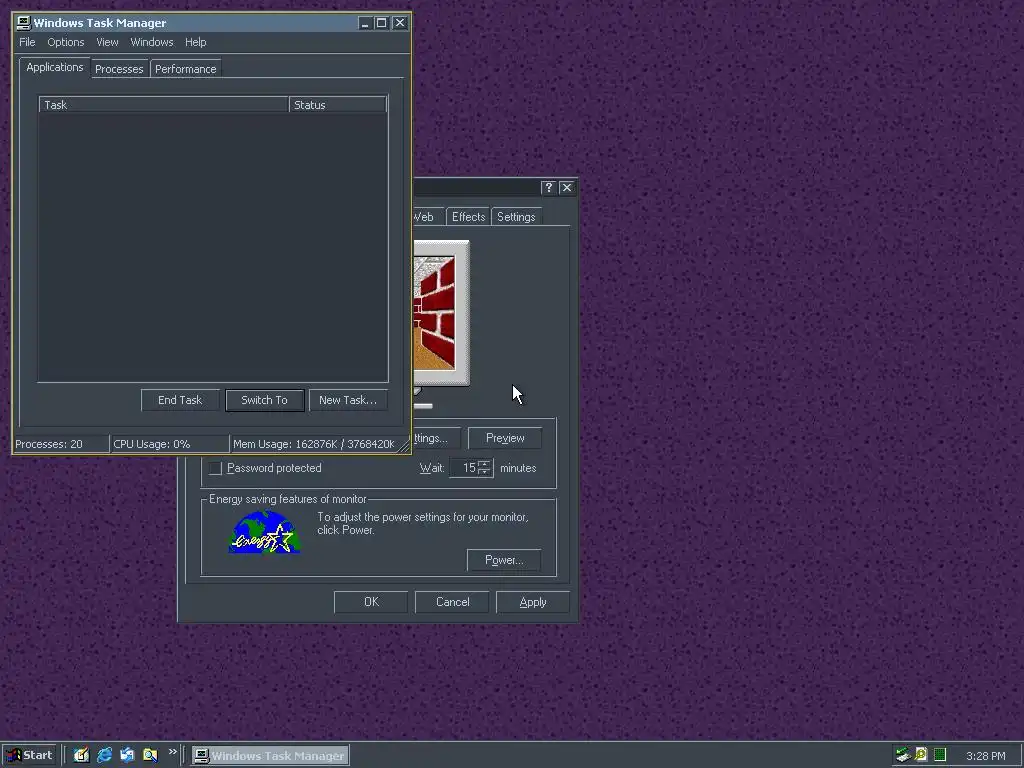Open the Options menu in Task Manager
This screenshot has height=768, width=1024.
[65, 42]
